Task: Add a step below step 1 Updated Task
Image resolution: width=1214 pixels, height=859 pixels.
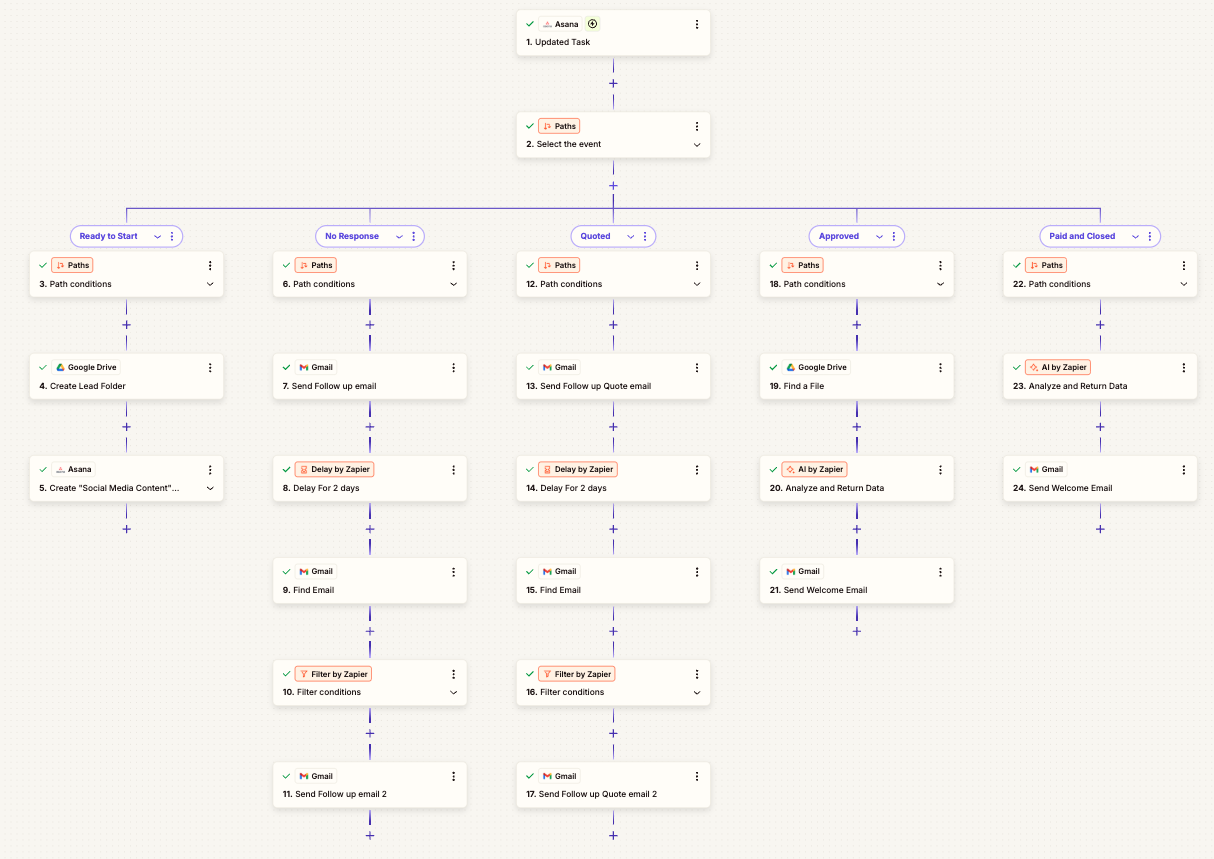Action: pyautogui.click(x=613, y=83)
